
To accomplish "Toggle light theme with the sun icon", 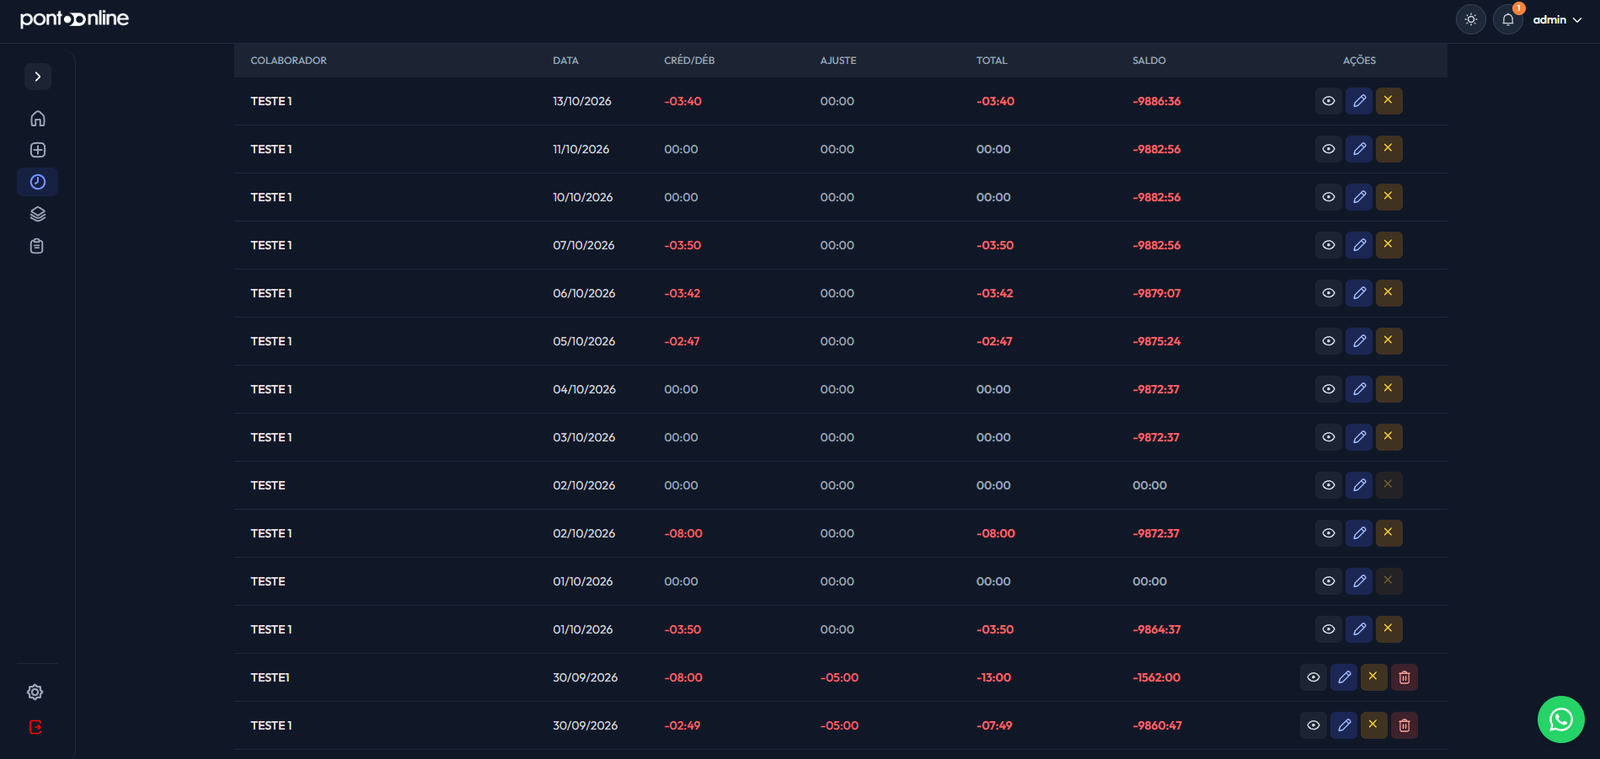I will point(1471,19).
